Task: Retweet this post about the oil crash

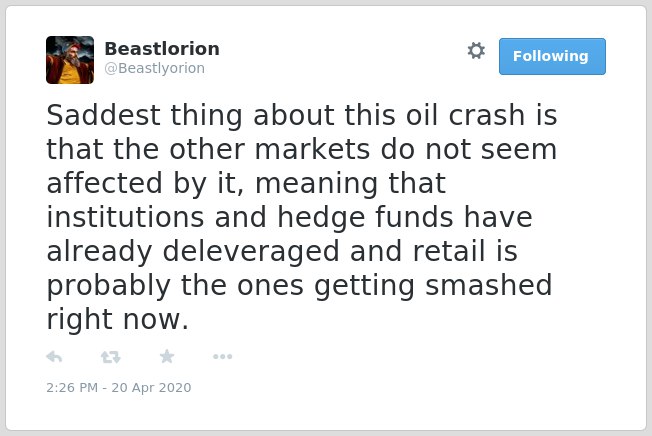Action: point(111,357)
